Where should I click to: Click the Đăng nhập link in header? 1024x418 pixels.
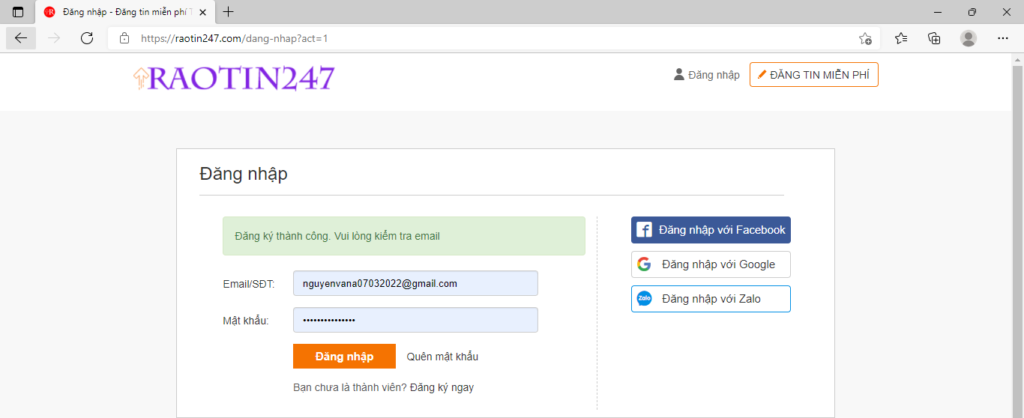click(707, 75)
